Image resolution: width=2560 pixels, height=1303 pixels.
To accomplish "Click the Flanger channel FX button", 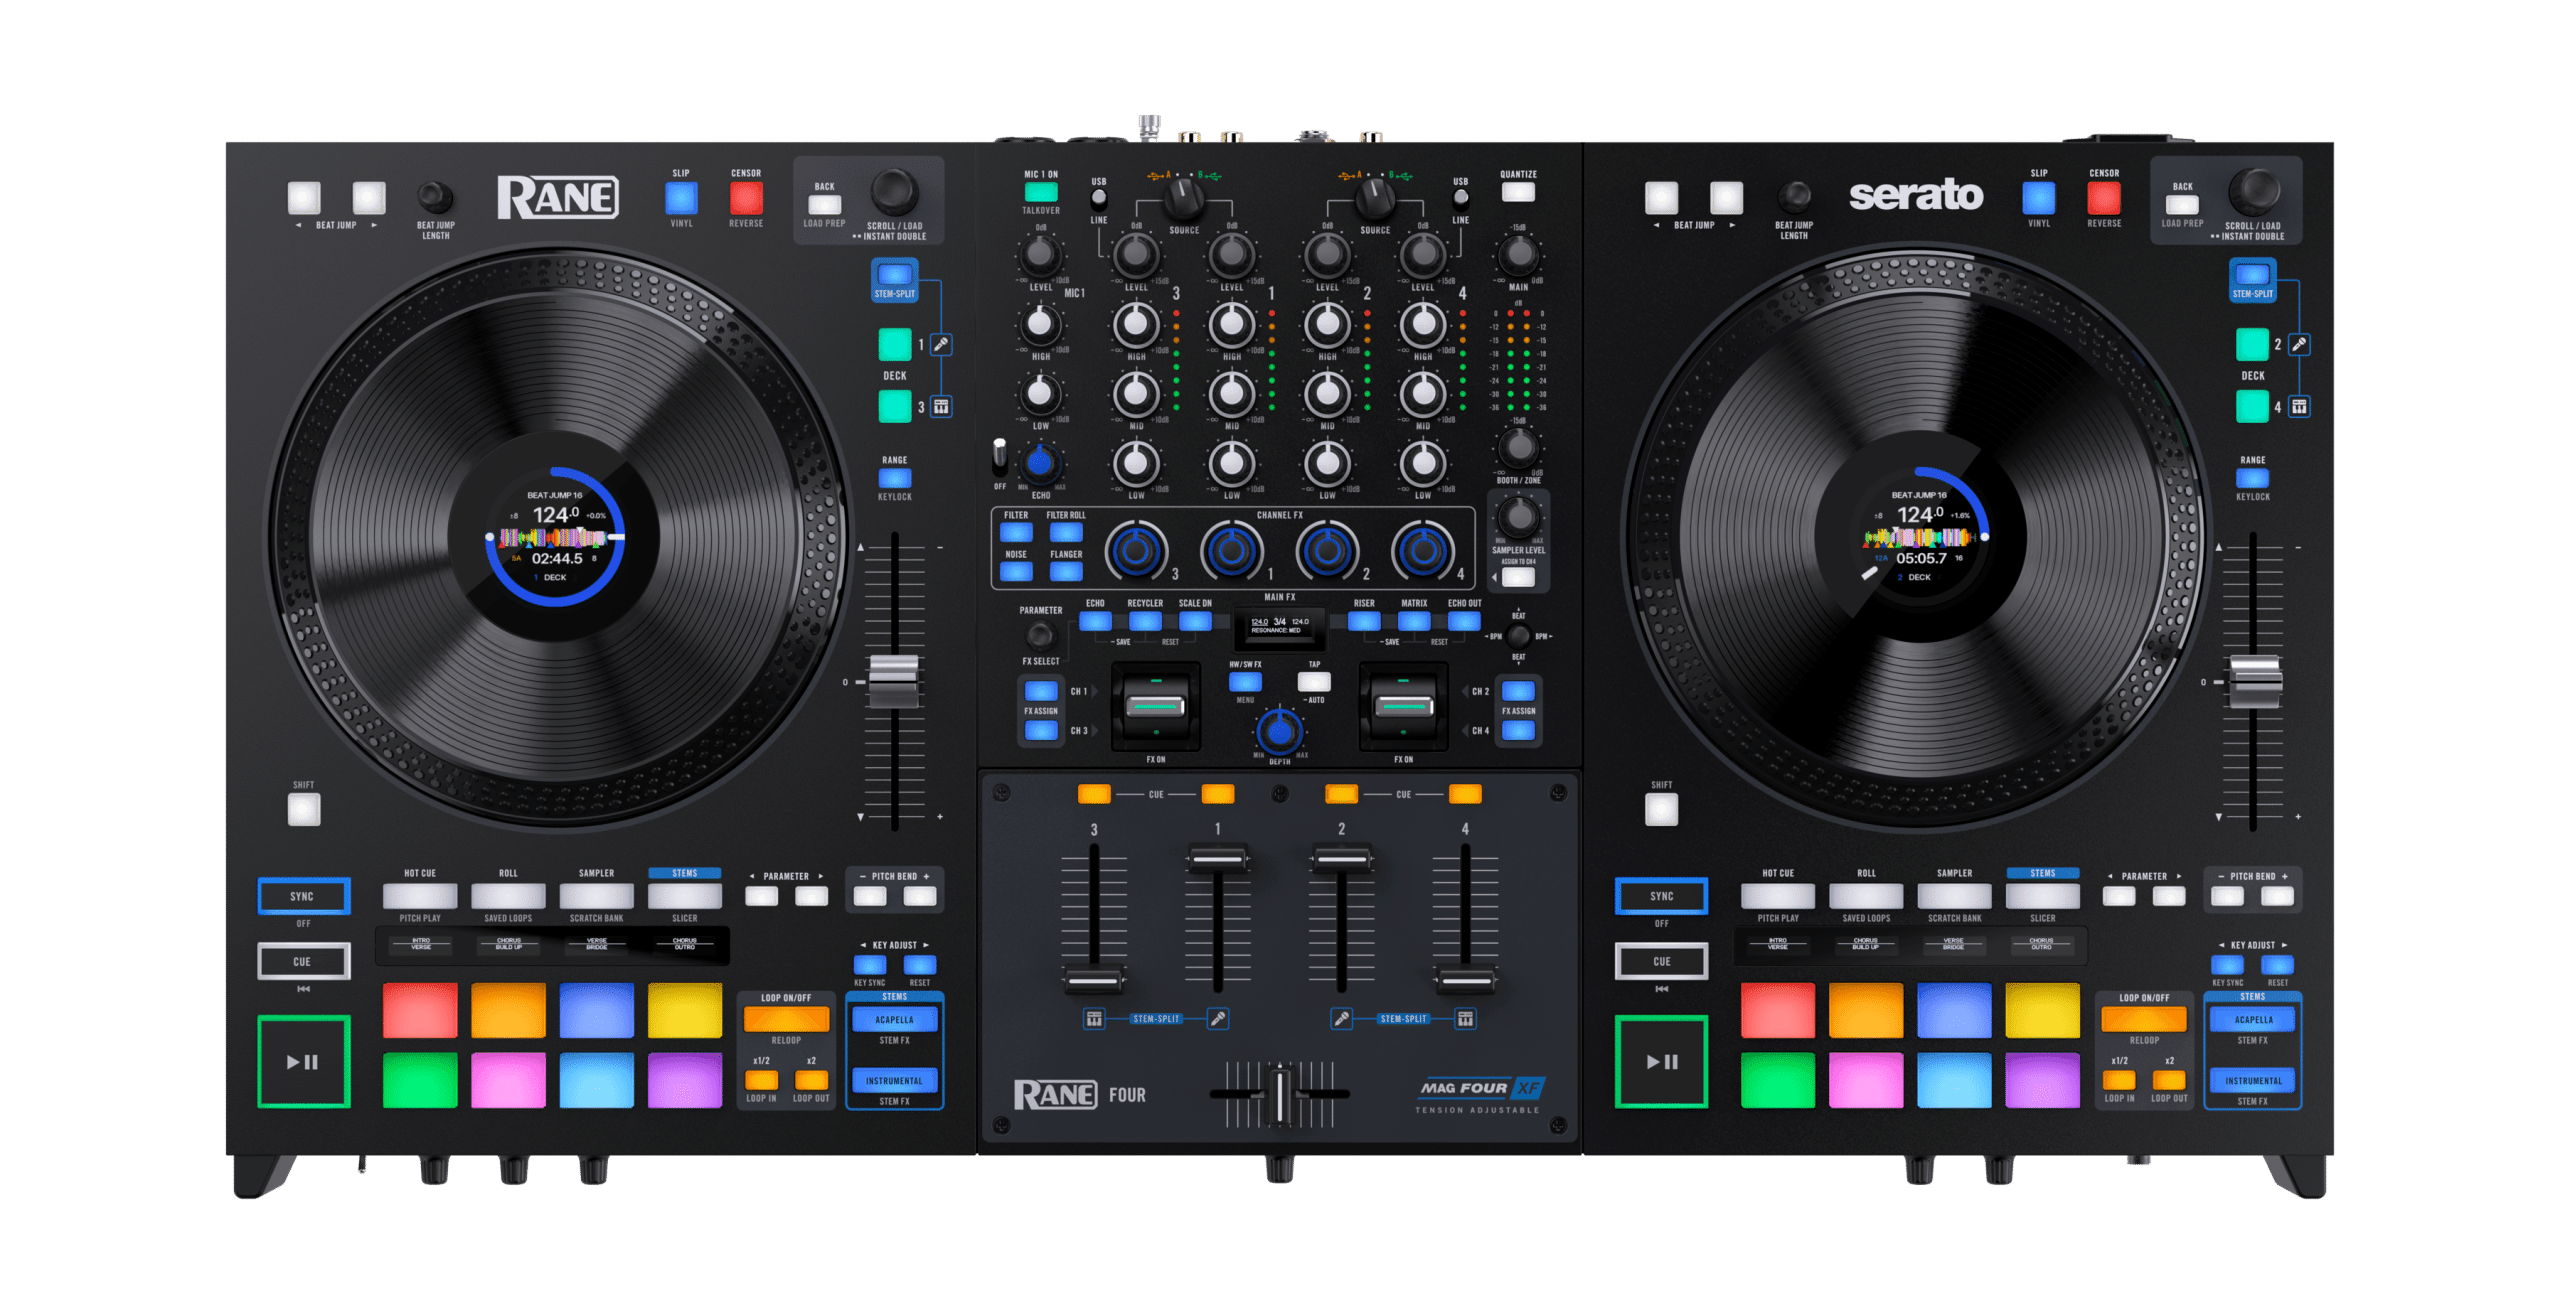I will [x=1066, y=572].
